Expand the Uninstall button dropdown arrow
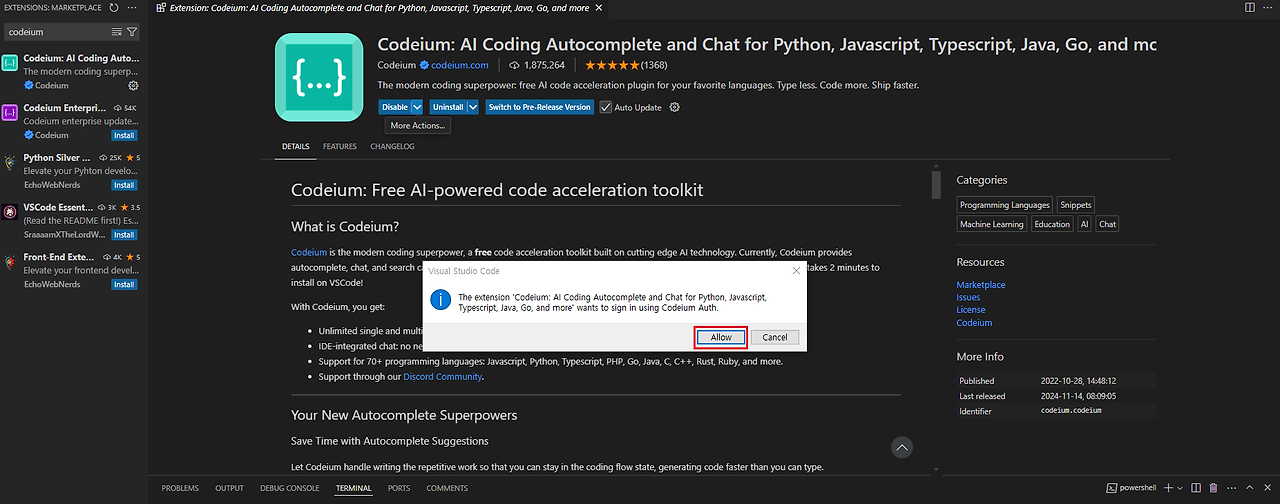 pos(473,107)
